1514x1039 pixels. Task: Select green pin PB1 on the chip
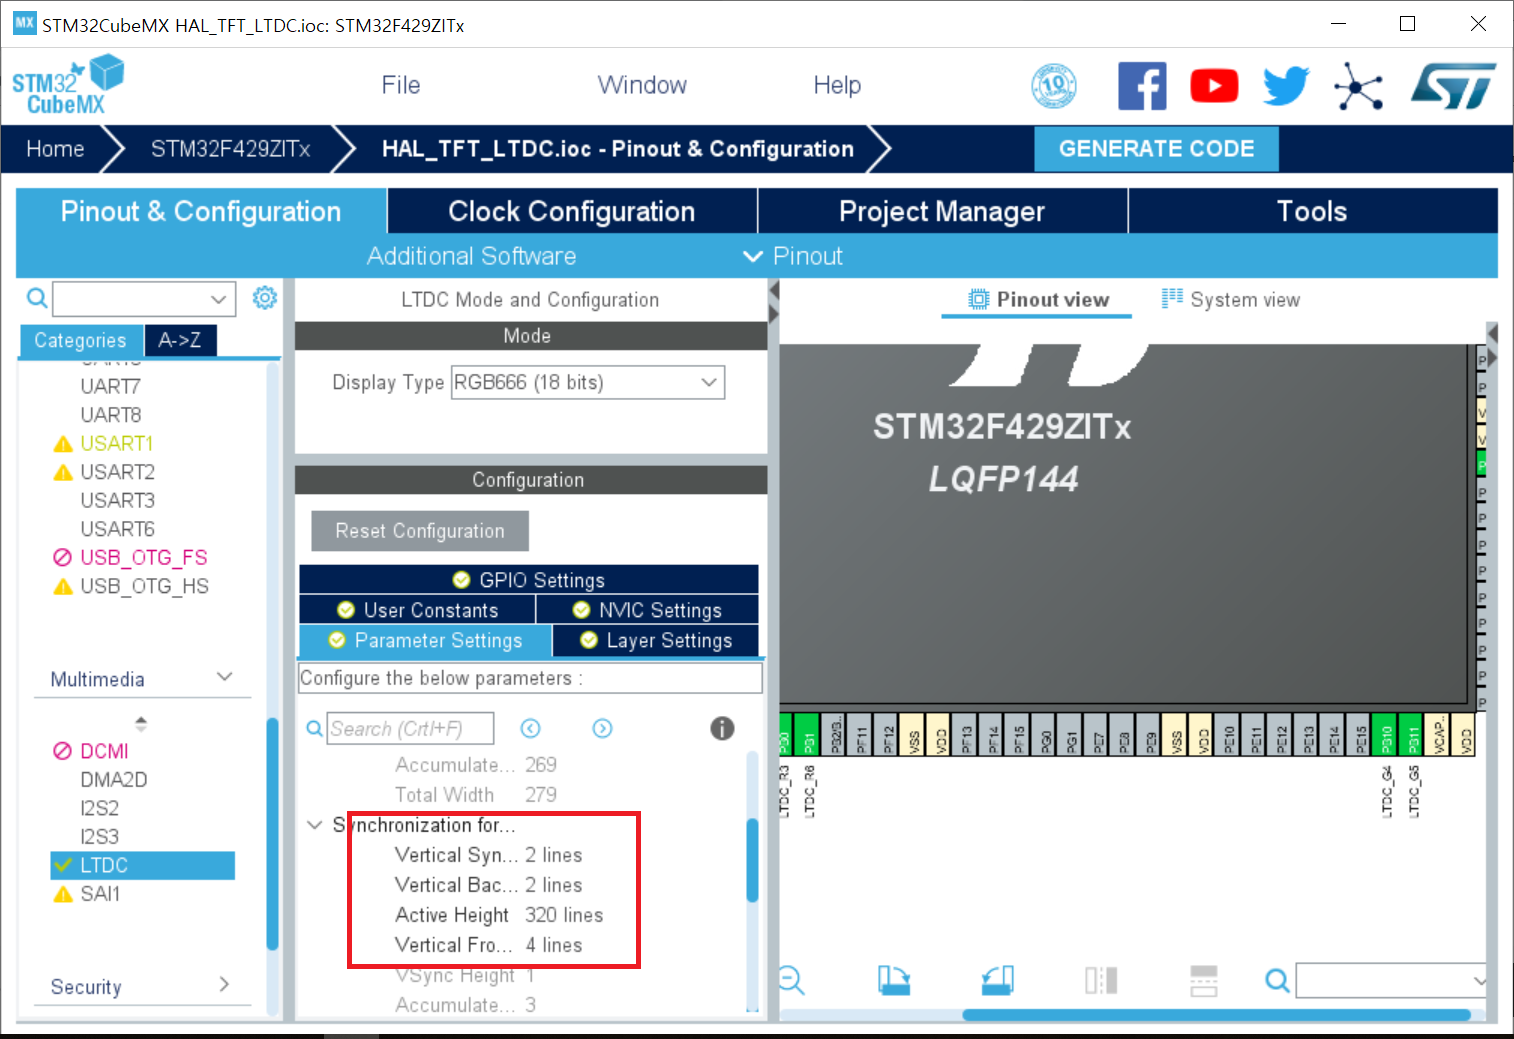pos(807,735)
